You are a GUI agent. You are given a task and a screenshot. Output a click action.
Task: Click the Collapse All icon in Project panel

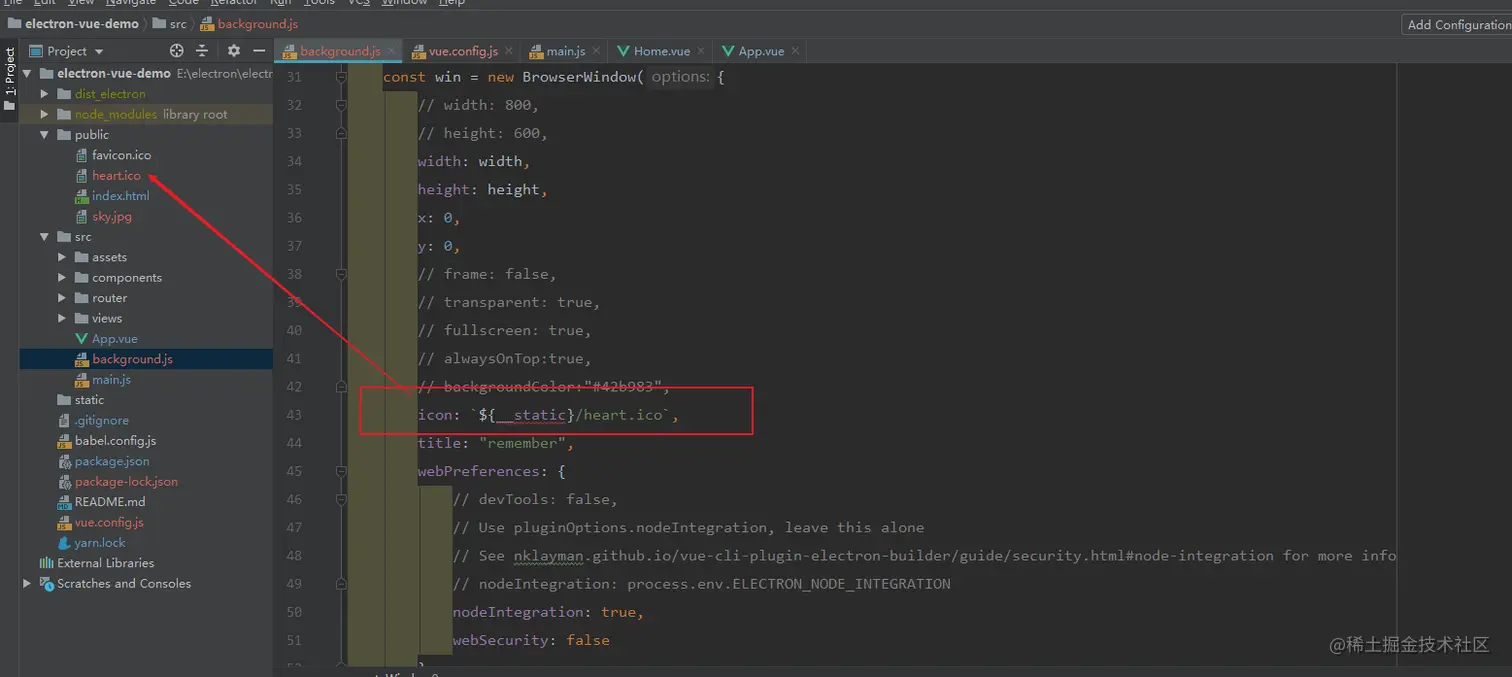click(202, 51)
